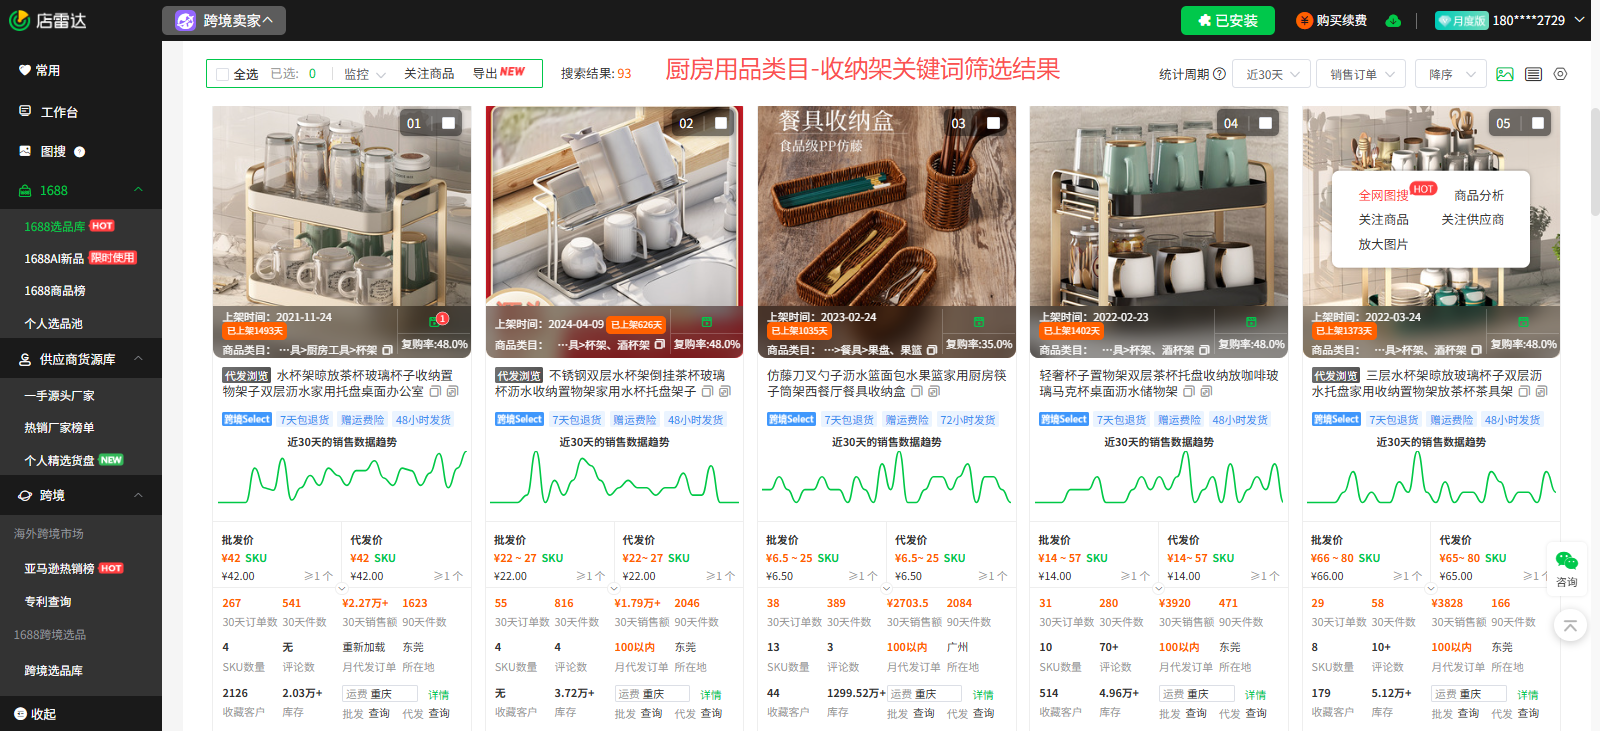Select 亚马逊热销榜 in the sidebar
Screen dimensions: 1600x731
point(59,568)
